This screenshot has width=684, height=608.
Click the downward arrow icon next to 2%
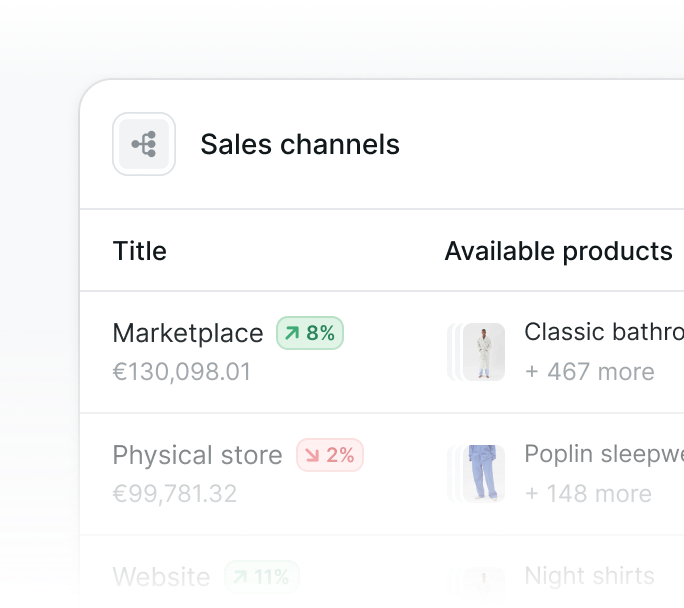click(312, 455)
